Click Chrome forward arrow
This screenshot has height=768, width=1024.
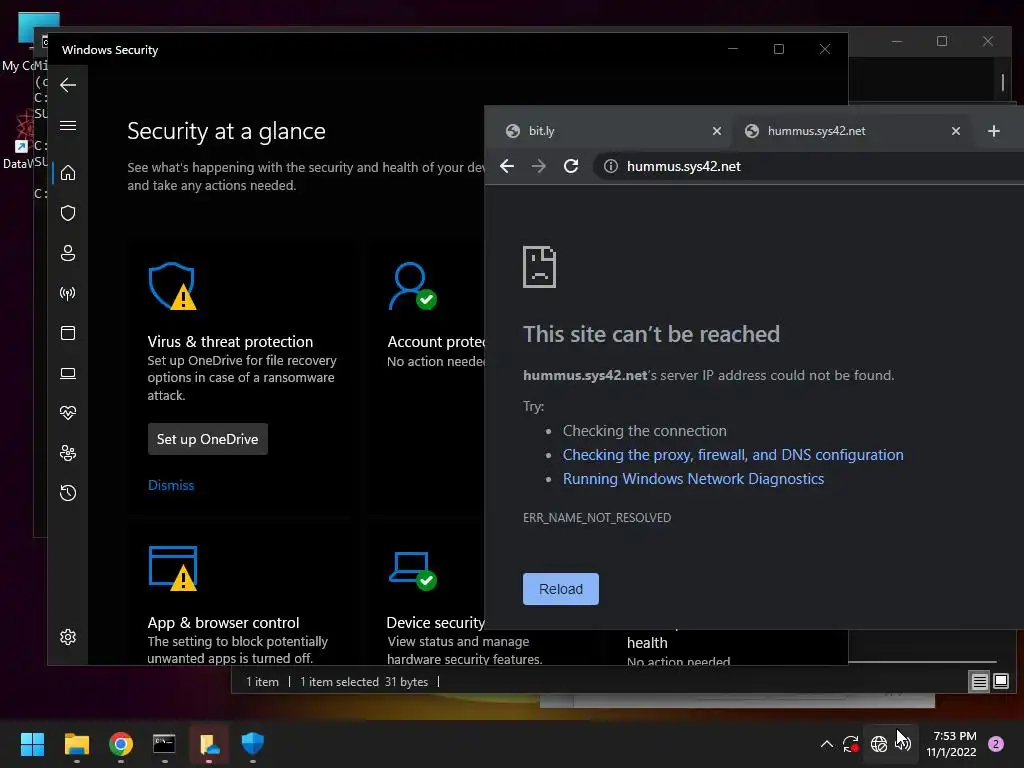(x=539, y=167)
